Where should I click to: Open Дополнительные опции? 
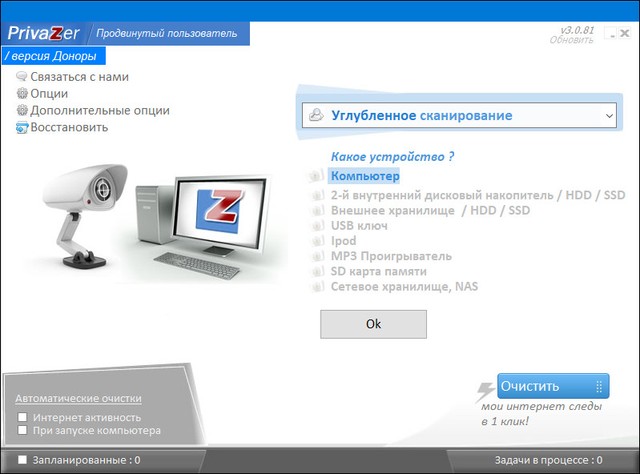(100, 110)
